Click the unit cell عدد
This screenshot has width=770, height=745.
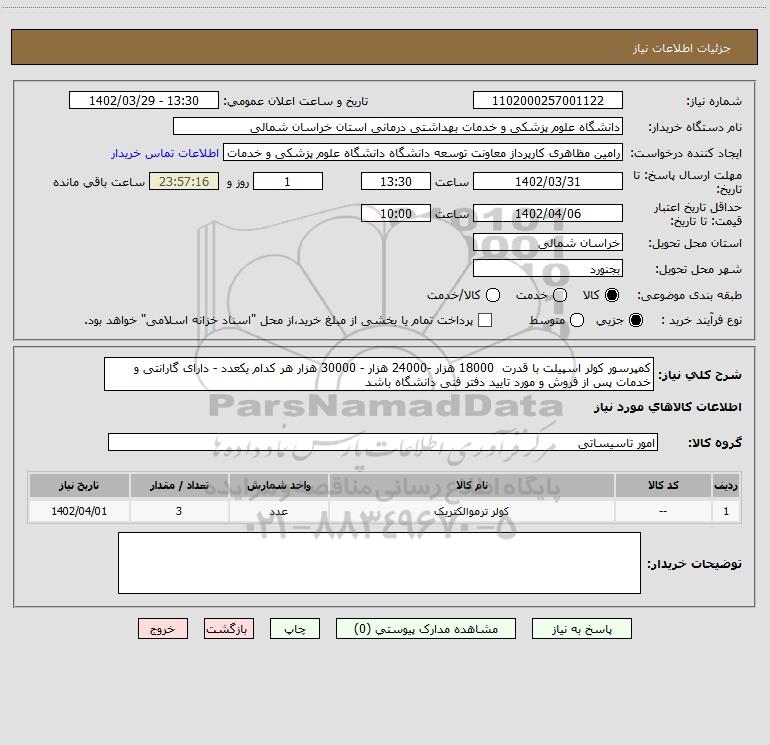[278, 511]
